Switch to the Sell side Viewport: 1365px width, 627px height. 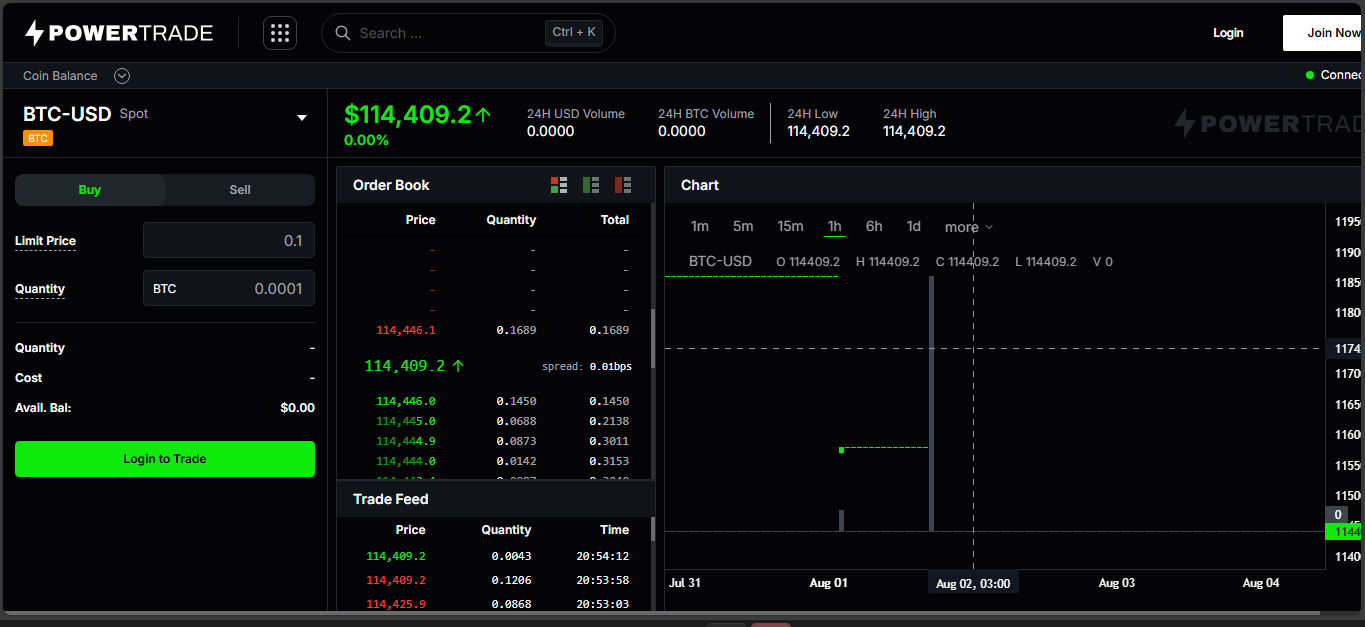pyautogui.click(x=240, y=190)
